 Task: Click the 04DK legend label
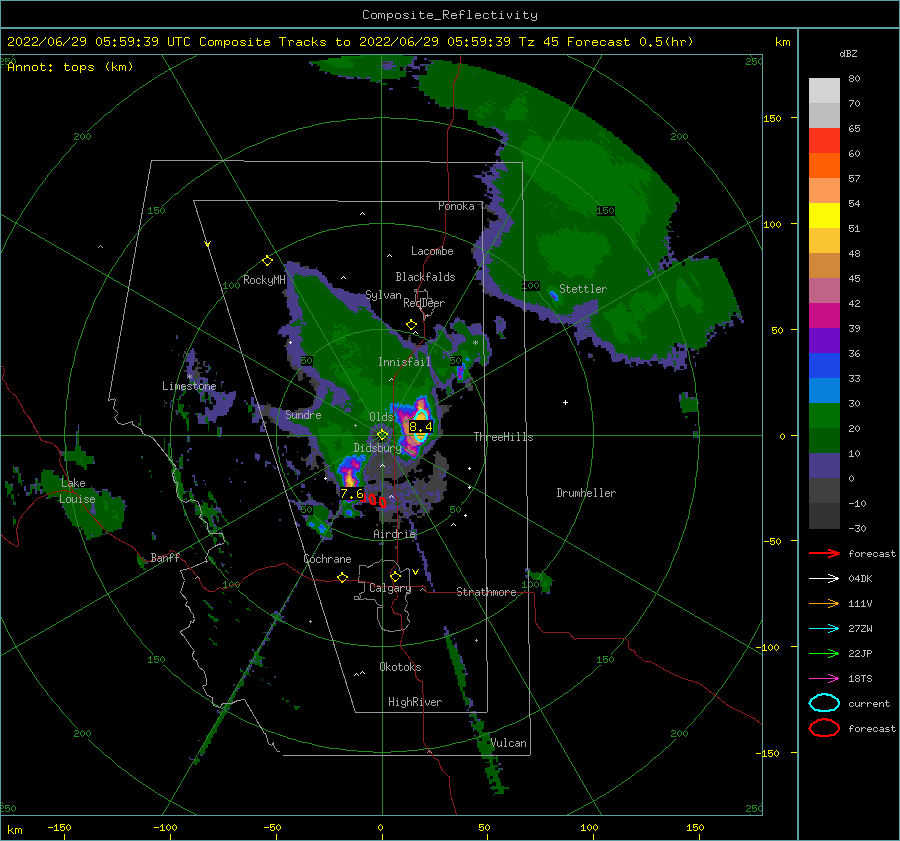point(860,578)
